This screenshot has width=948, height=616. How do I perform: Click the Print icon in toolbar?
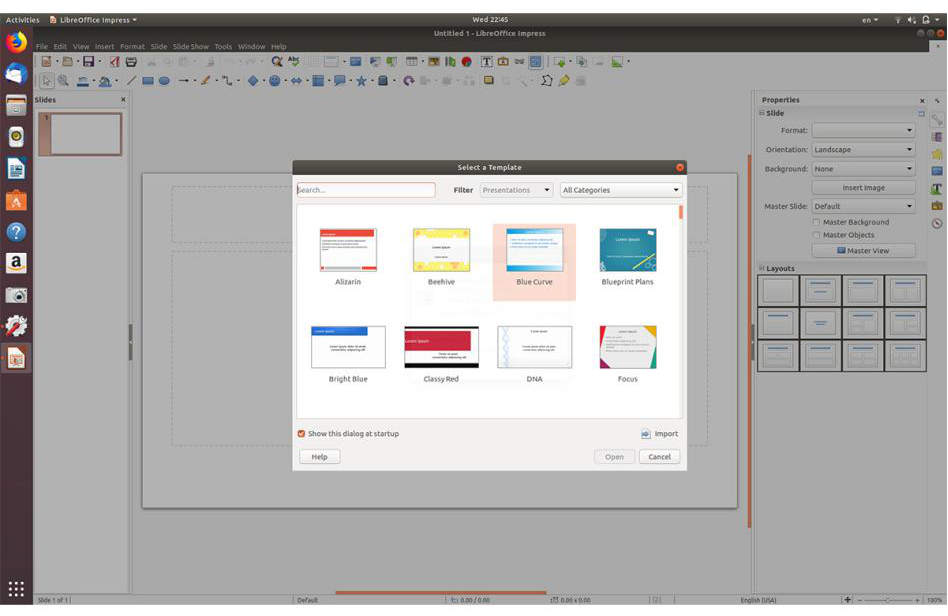[x=131, y=62]
